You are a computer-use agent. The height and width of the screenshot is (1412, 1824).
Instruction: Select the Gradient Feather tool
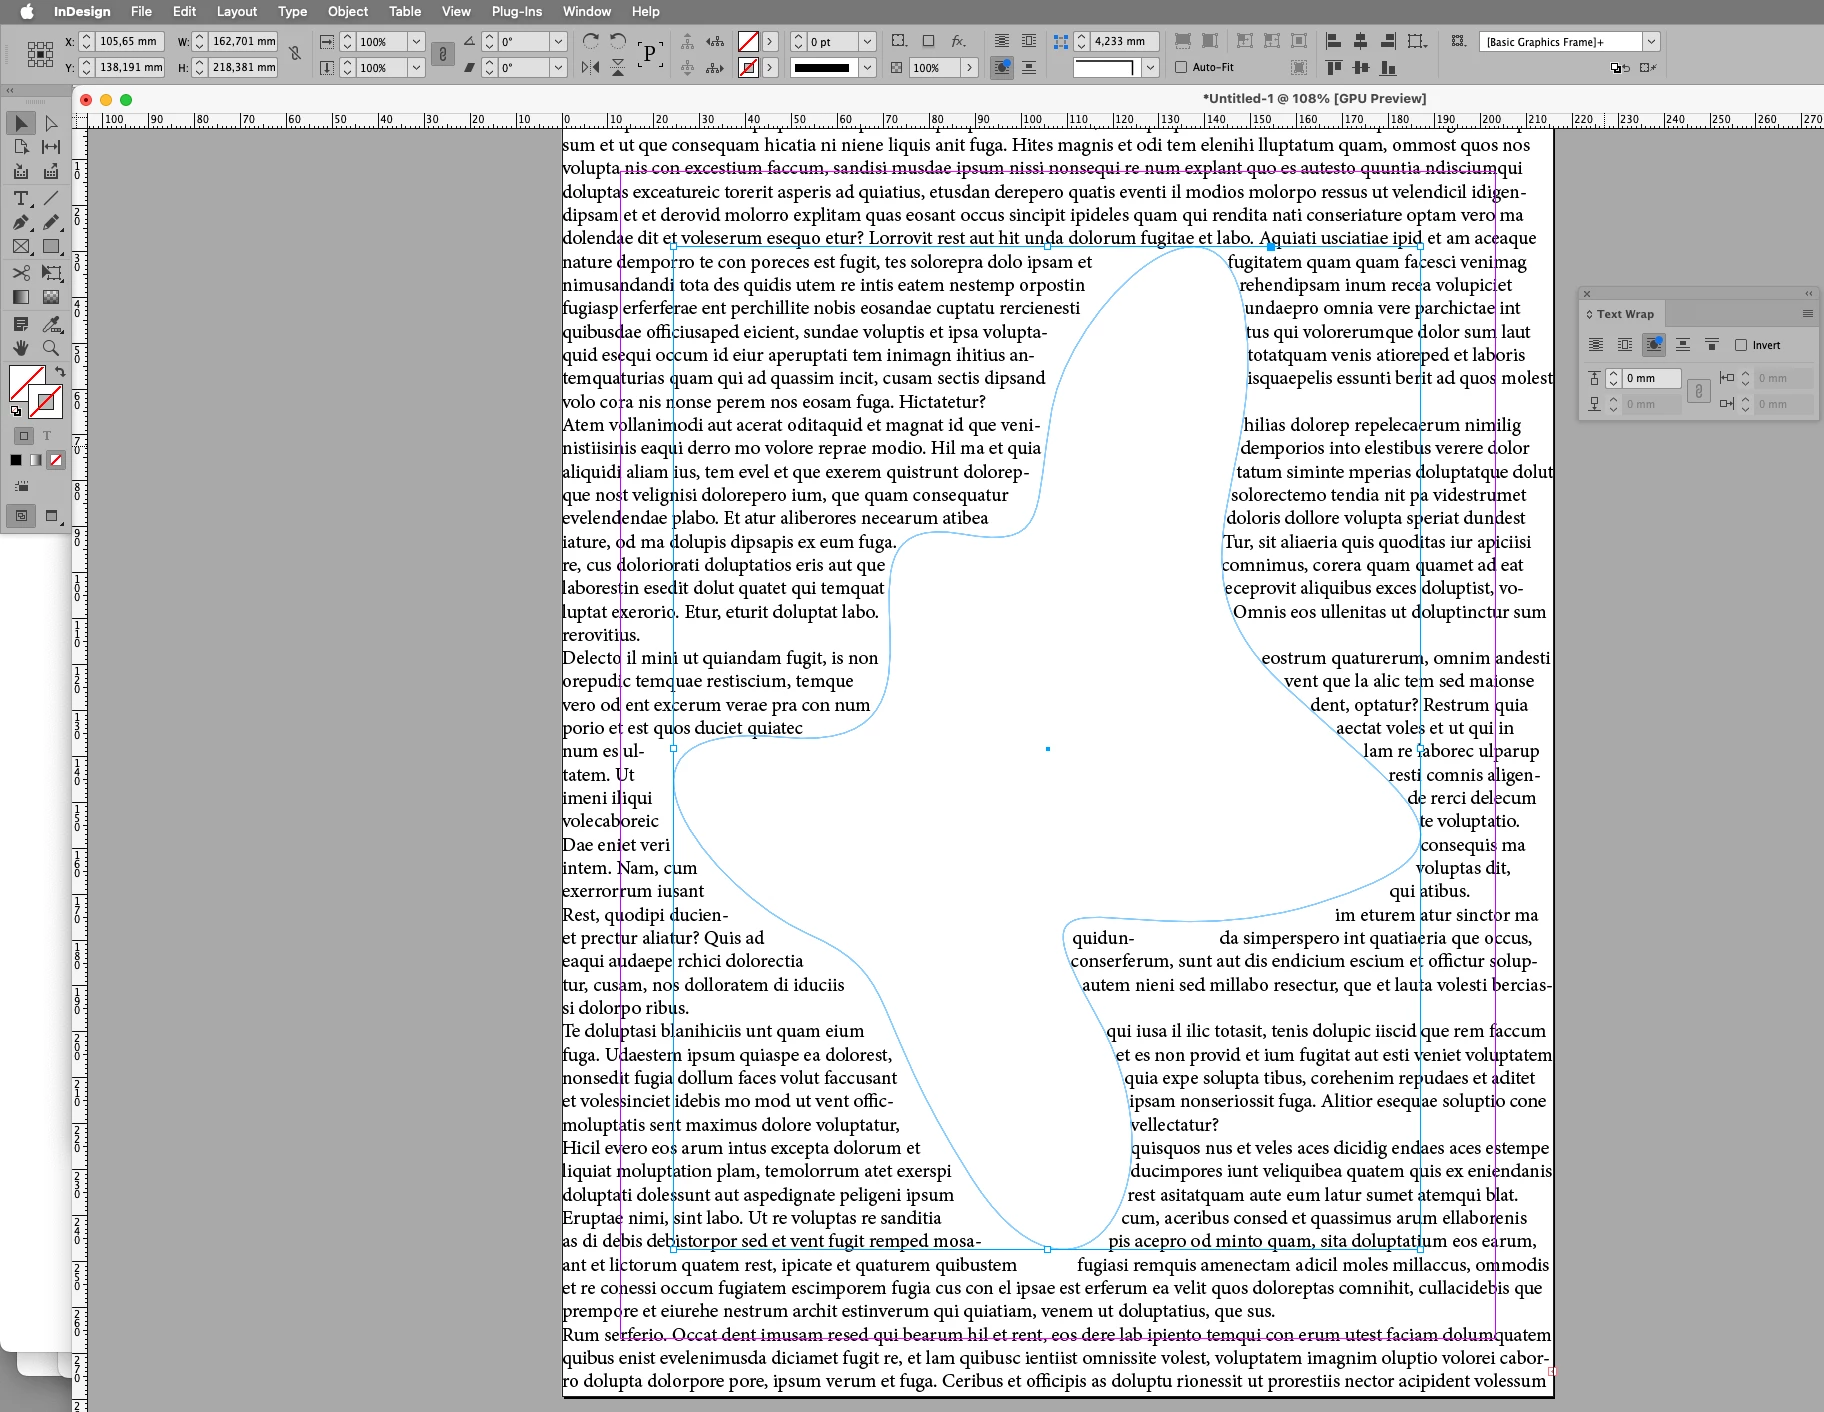(x=51, y=297)
